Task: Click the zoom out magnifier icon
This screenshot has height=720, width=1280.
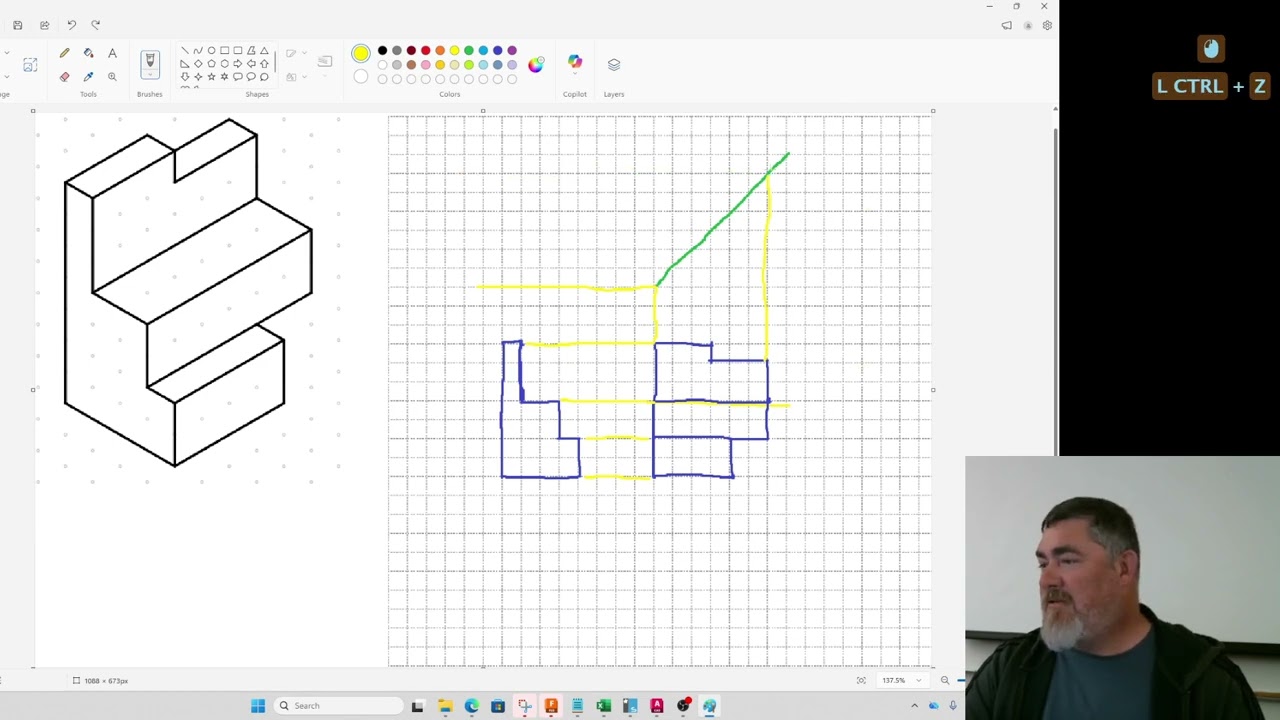Action: [x=945, y=680]
